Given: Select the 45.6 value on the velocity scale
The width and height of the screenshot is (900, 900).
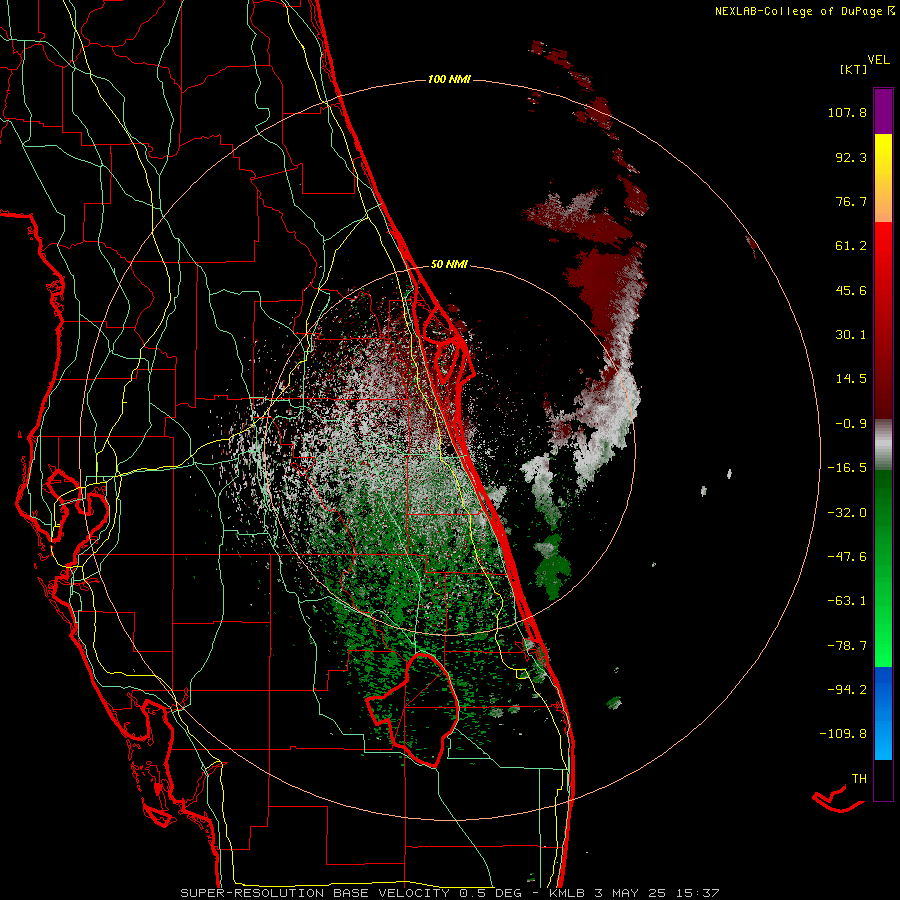Looking at the screenshot, I should (x=851, y=290).
